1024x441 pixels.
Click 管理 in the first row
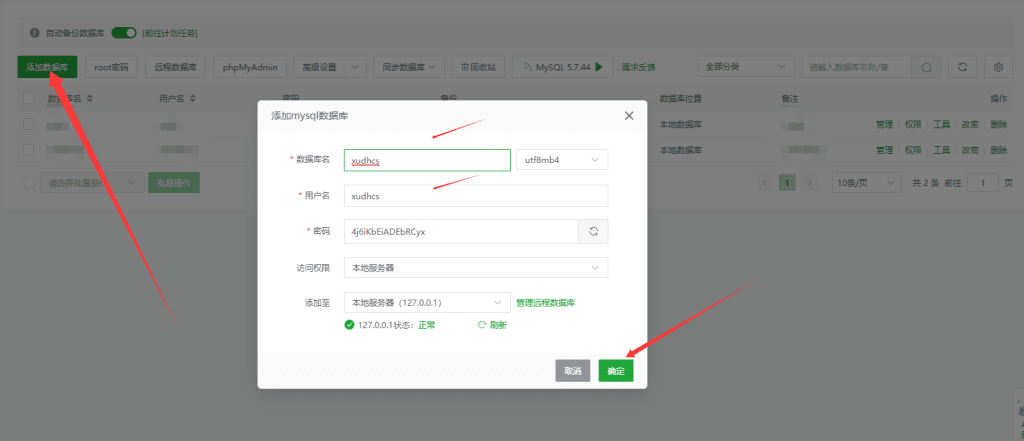[884, 124]
